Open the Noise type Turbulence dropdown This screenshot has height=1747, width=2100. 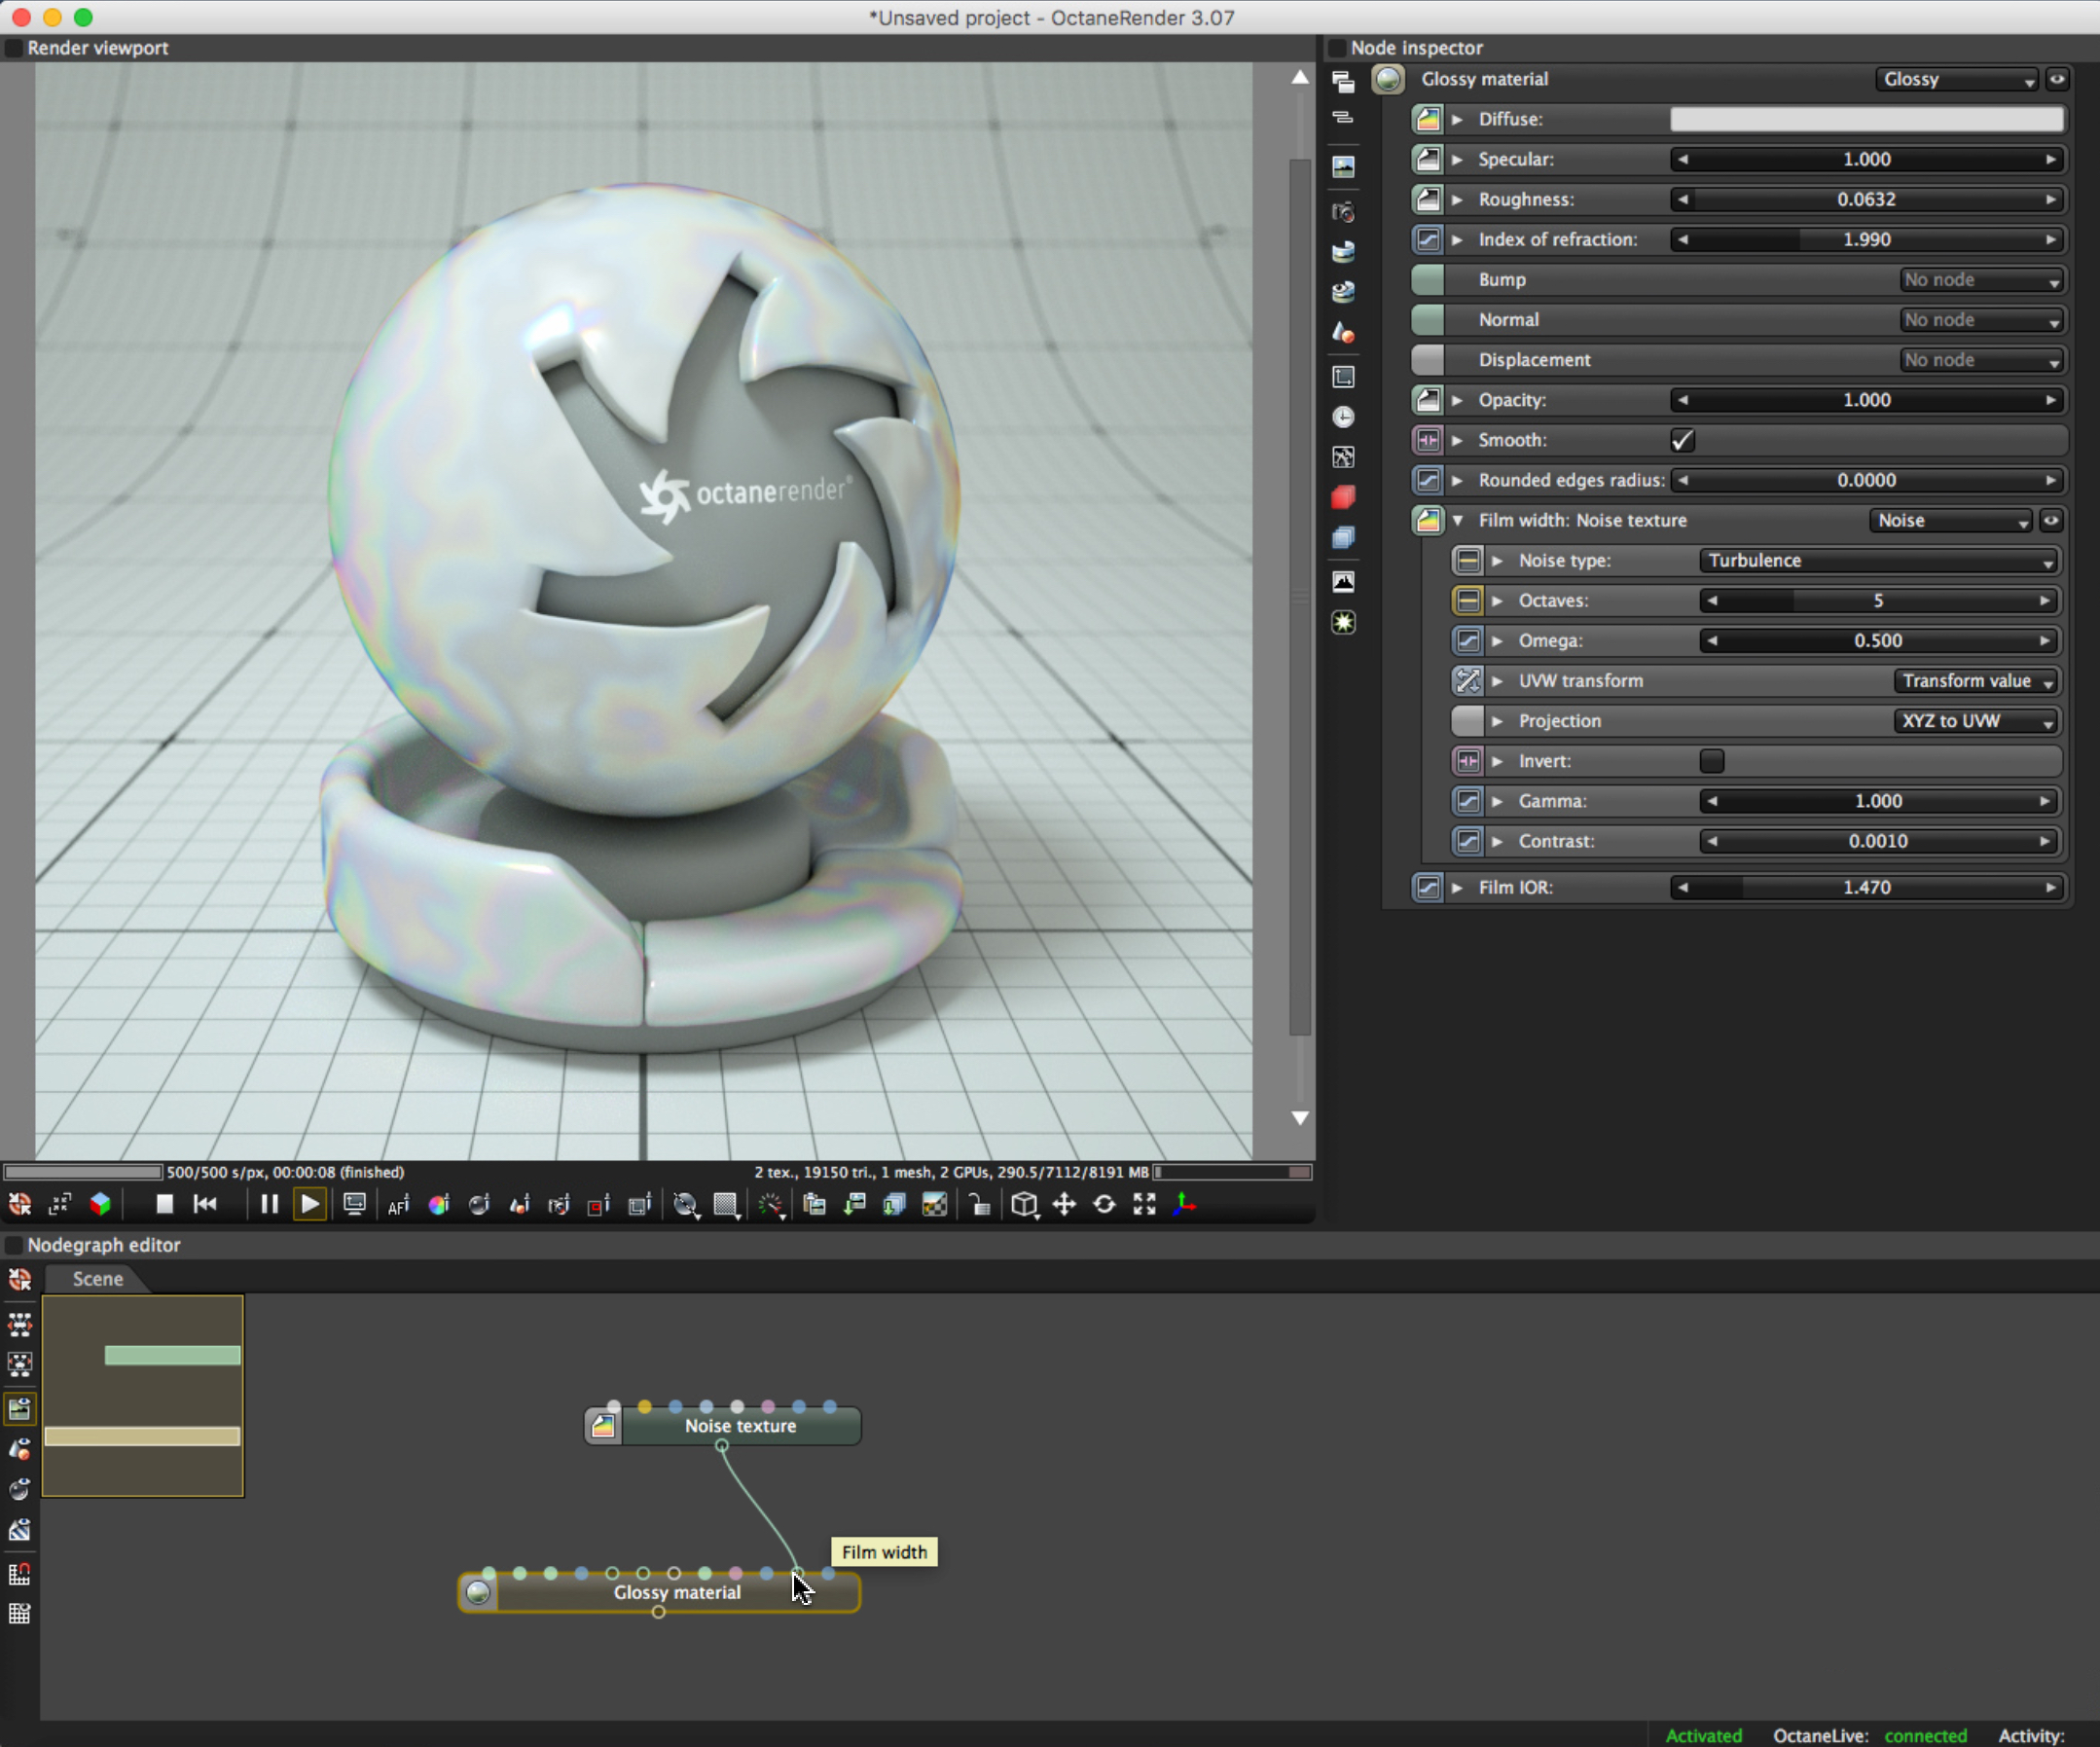(x=1879, y=560)
